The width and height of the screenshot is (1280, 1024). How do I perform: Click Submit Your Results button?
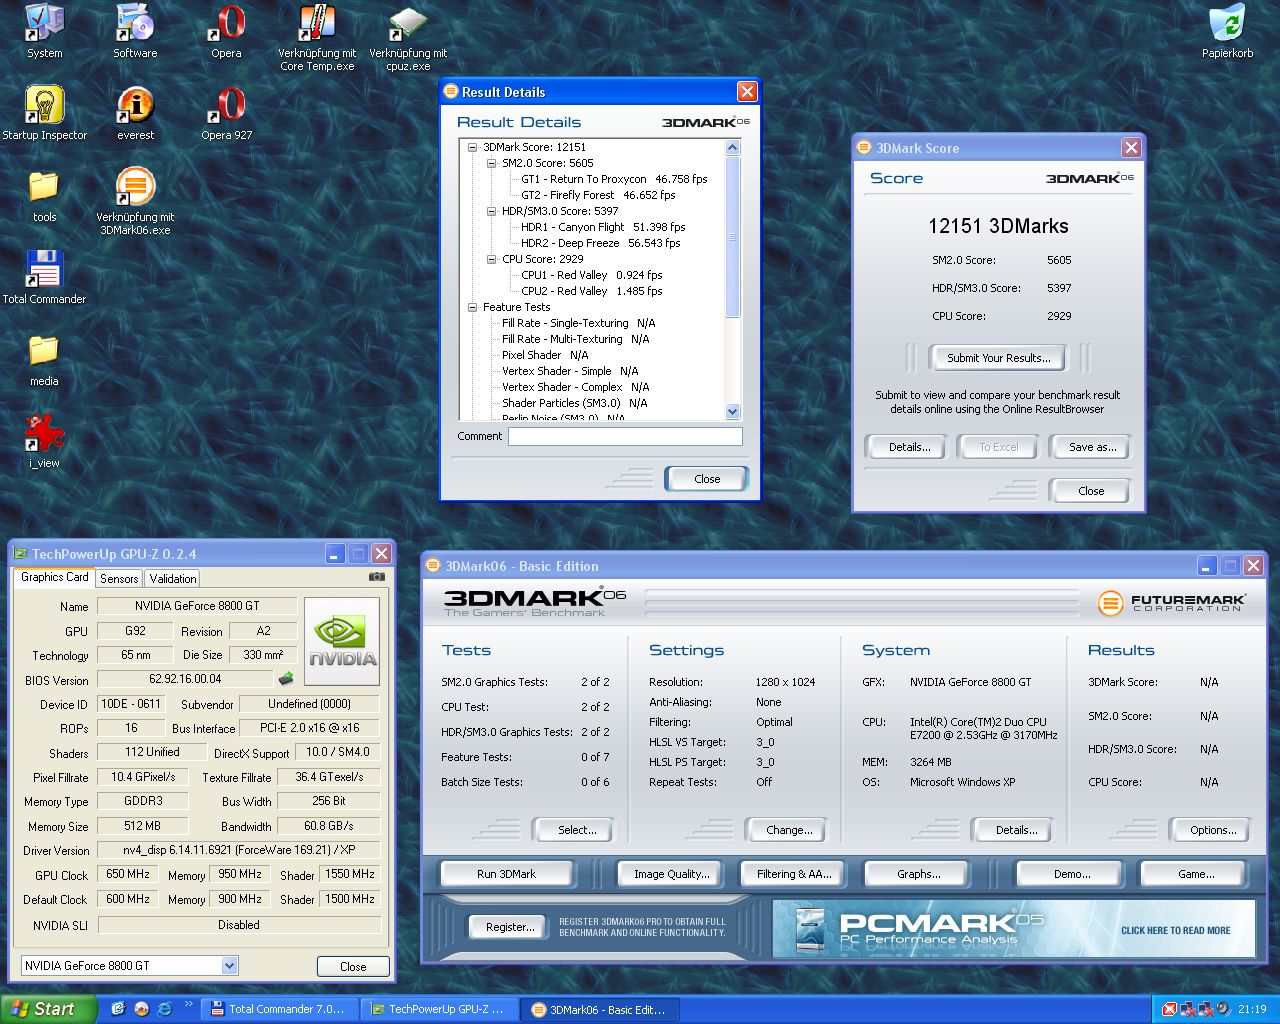(998, 358)
